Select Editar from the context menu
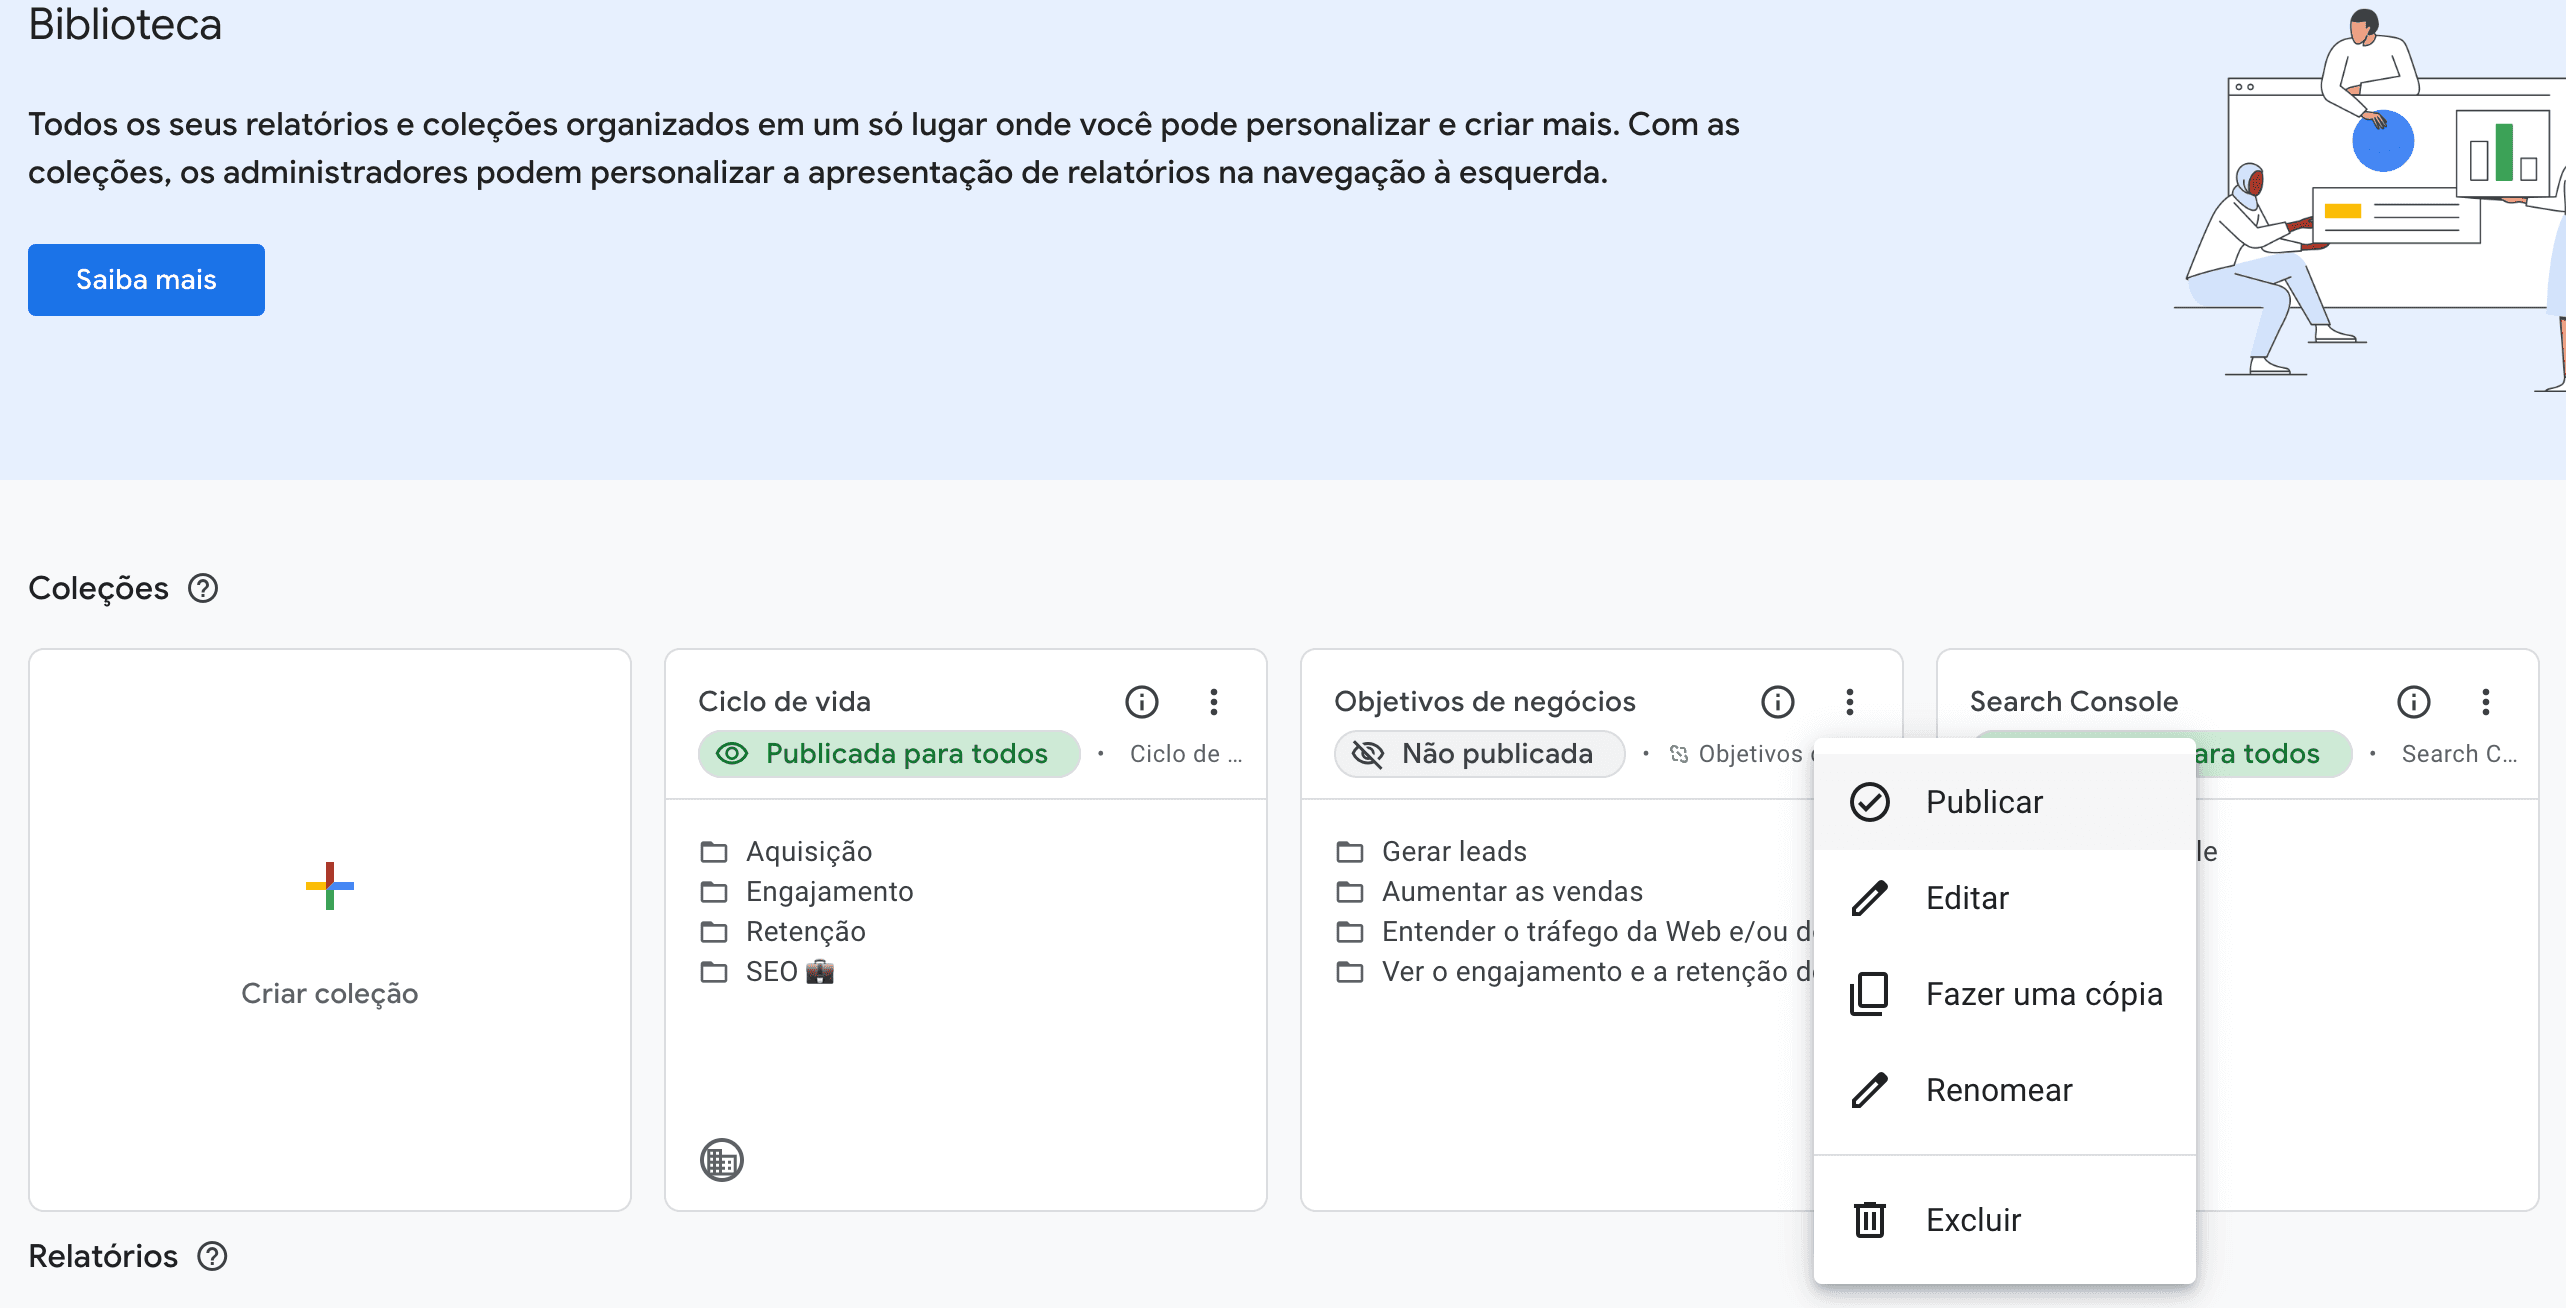The height and width of the screenshot is (1308, 2566). [x=1966, y=897]
